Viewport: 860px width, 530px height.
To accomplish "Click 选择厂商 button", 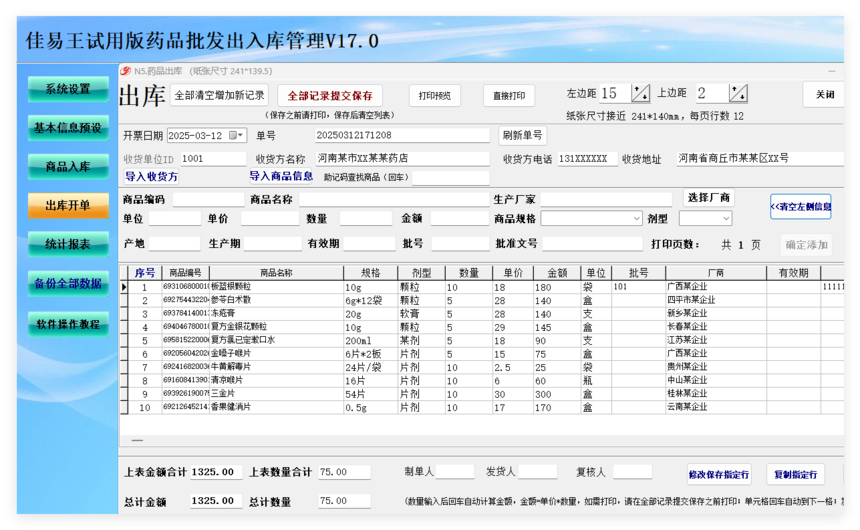I will [x=709, y=198].
